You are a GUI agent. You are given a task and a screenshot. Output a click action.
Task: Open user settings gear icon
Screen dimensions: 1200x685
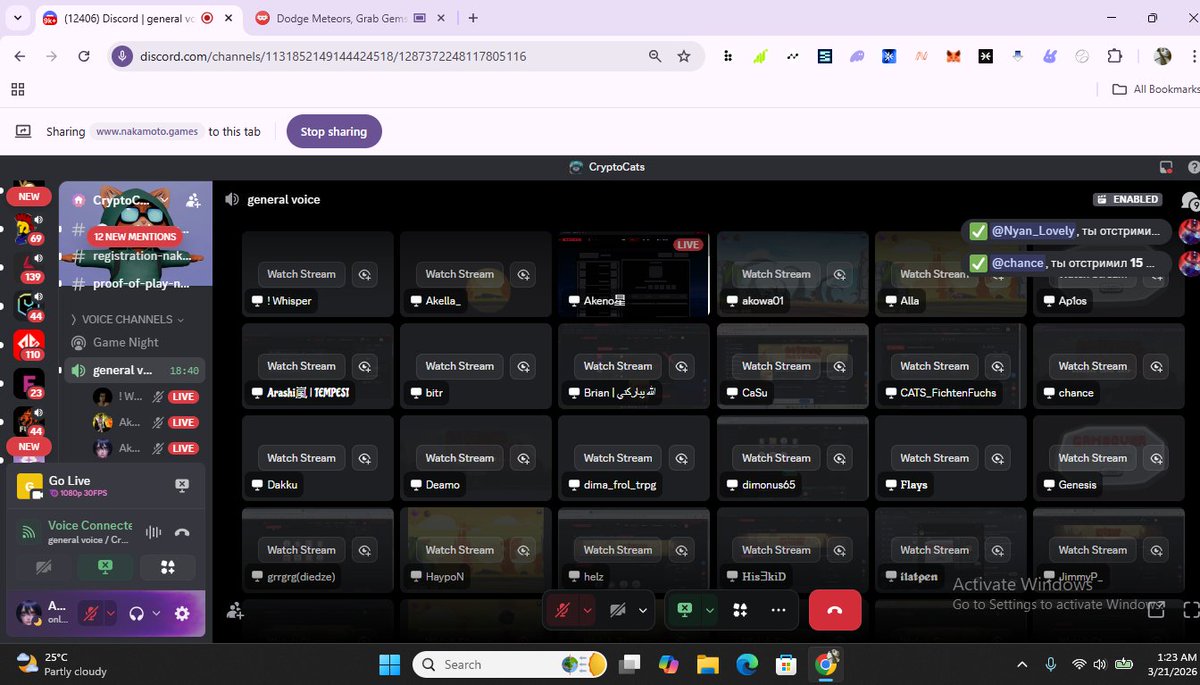click(x=182, y=614)
